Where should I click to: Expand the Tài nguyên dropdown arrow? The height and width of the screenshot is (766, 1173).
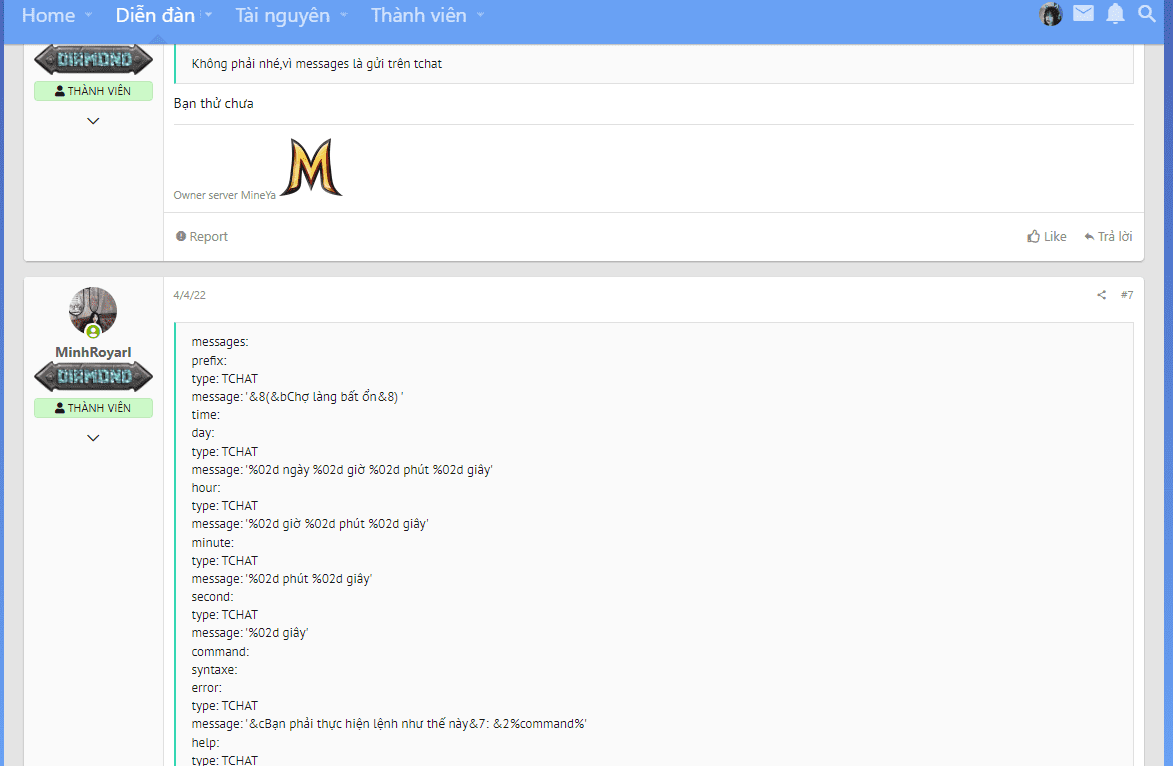tap(344, 15)
